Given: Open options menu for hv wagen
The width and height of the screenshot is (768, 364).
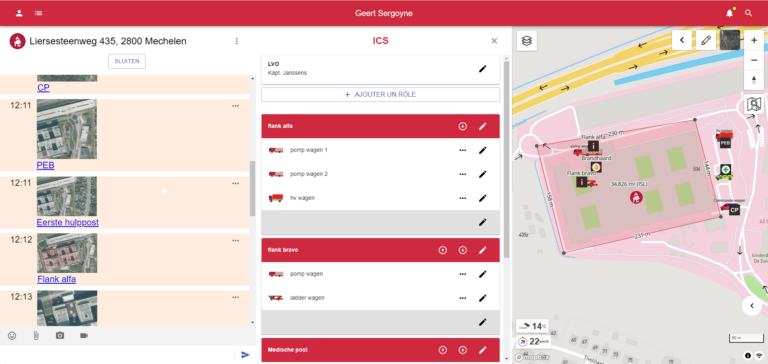Looking at the screenshot, I should tap(462, 198).
